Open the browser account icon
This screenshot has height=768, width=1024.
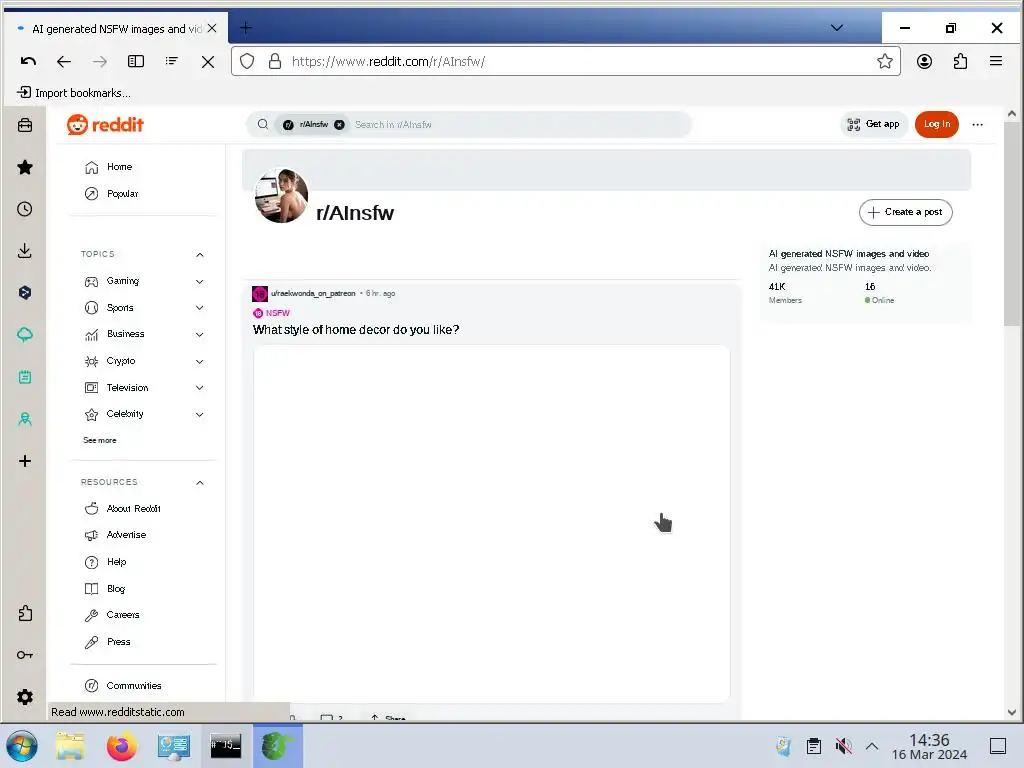tap(924, 61)
